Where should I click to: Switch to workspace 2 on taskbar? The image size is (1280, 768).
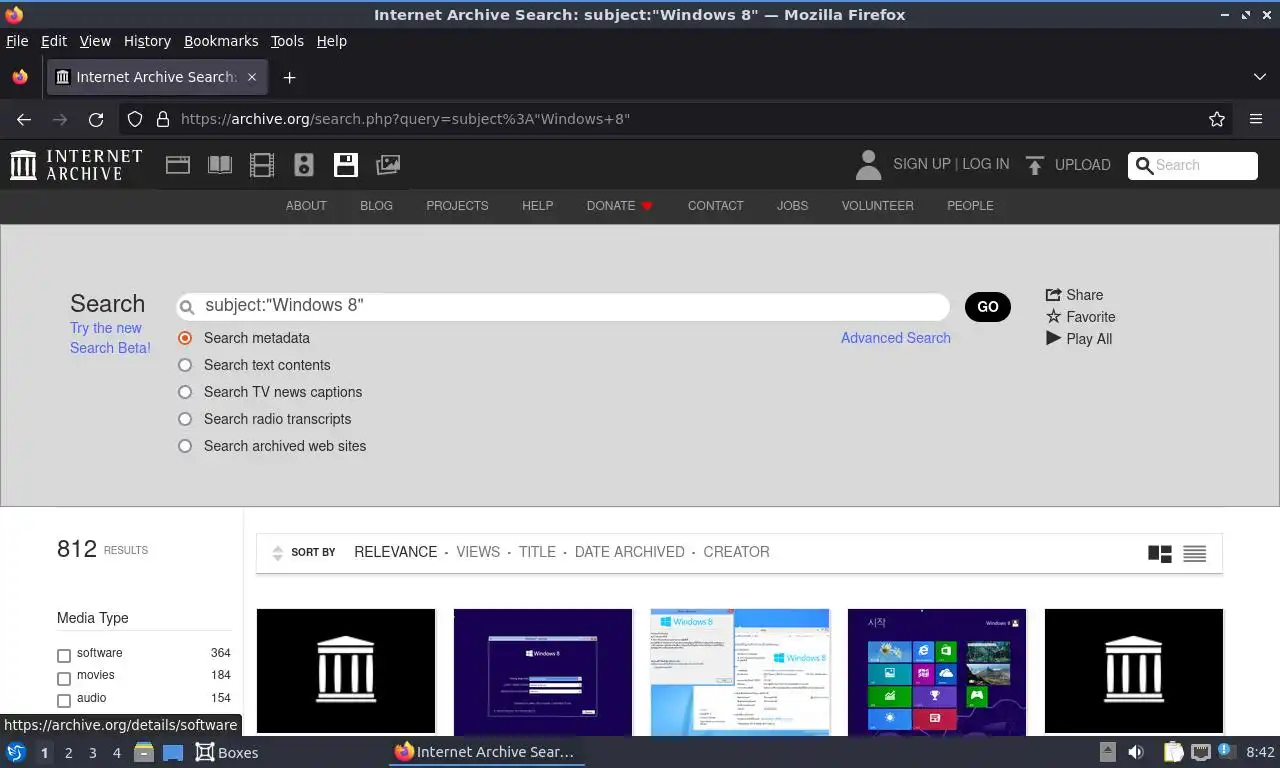[x=69, y=752]
